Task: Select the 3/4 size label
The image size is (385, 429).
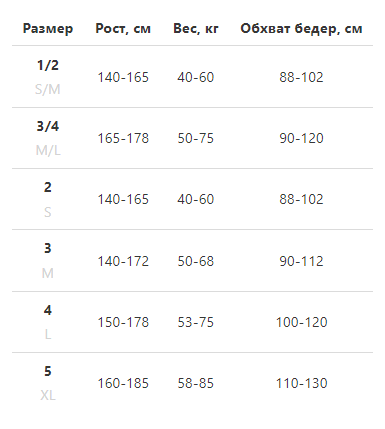Action: pyautogui.click(x=48, y=126)
